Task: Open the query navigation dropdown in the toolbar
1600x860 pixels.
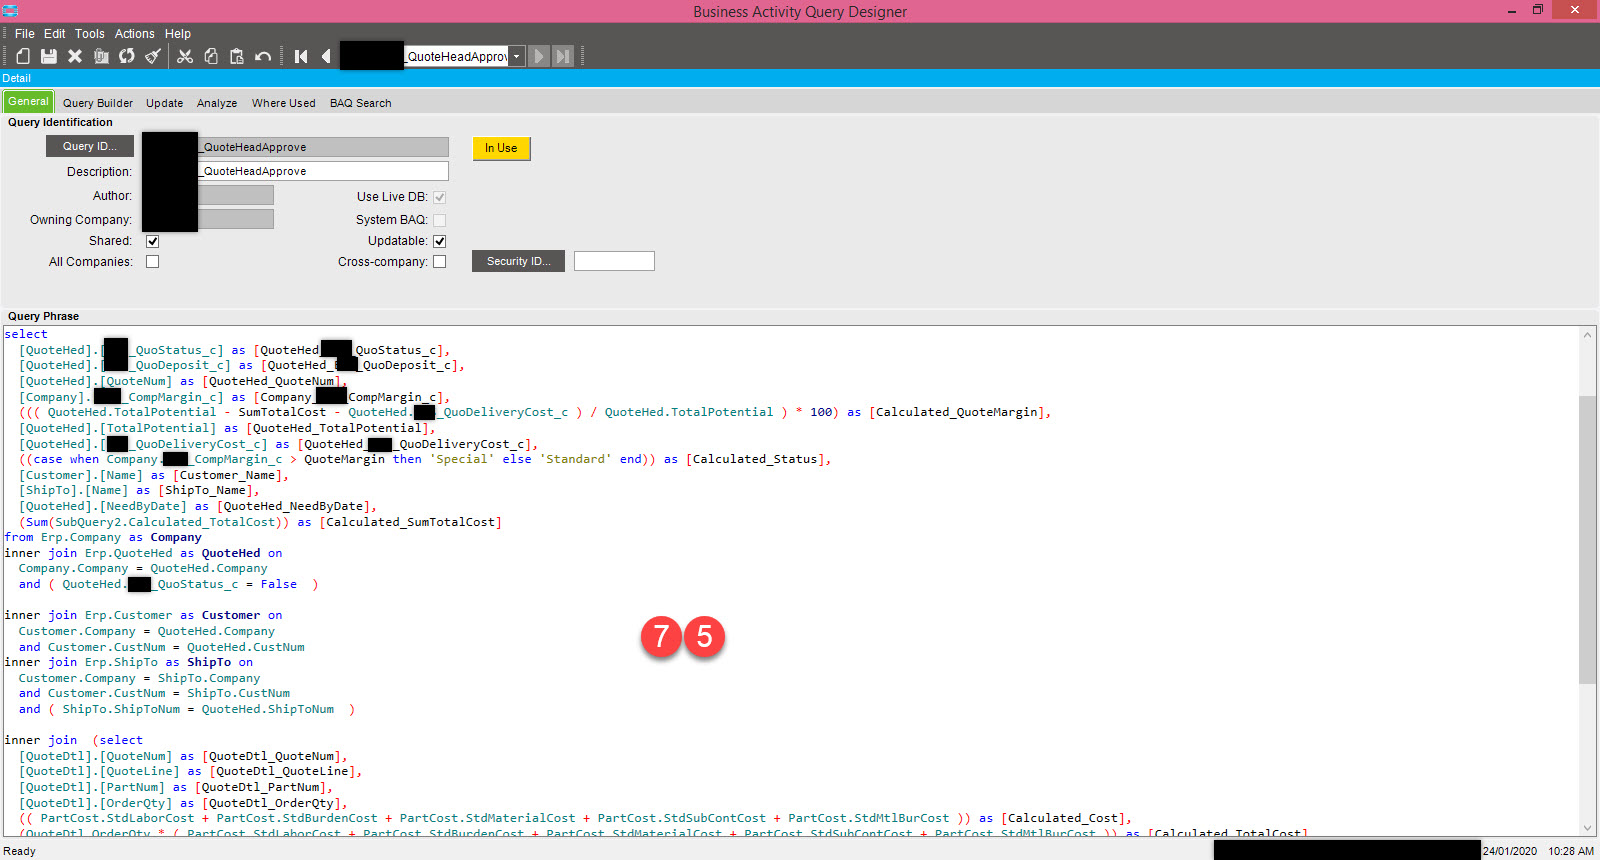Action: click(x=516, y=56)
